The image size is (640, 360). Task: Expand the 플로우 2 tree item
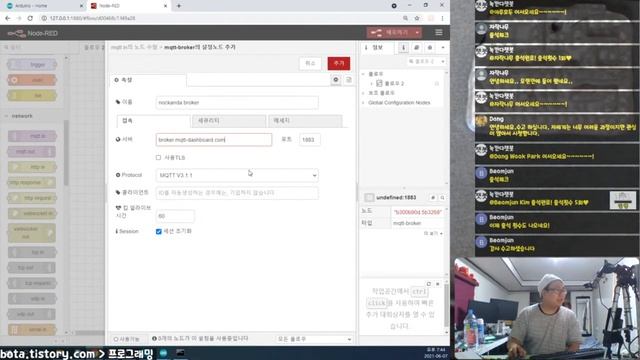(x=371, y=83)
